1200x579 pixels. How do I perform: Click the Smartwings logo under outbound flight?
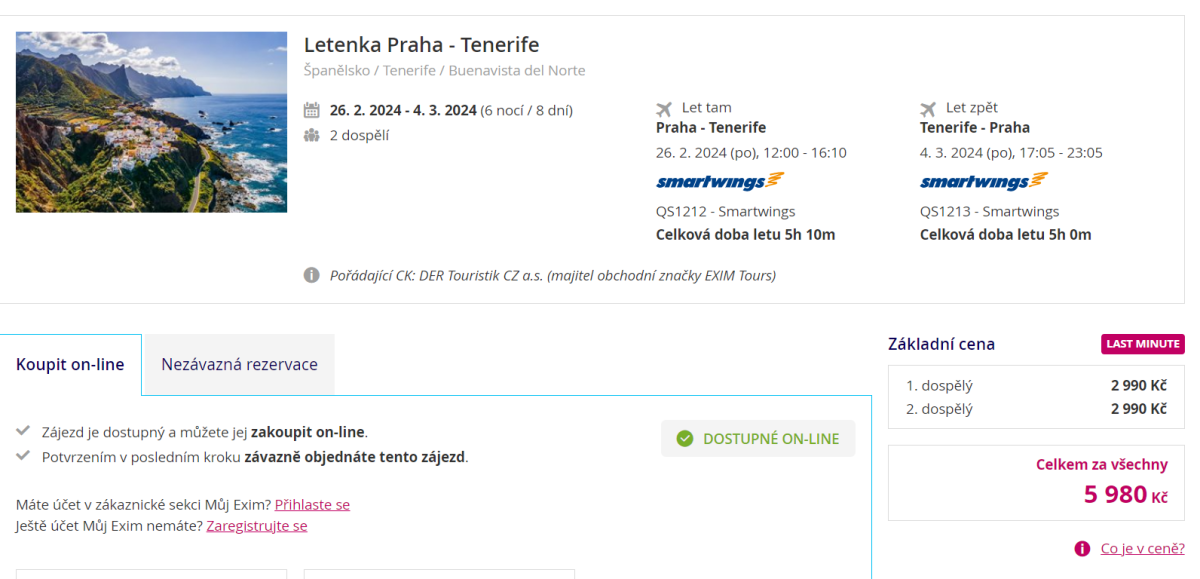720,181
